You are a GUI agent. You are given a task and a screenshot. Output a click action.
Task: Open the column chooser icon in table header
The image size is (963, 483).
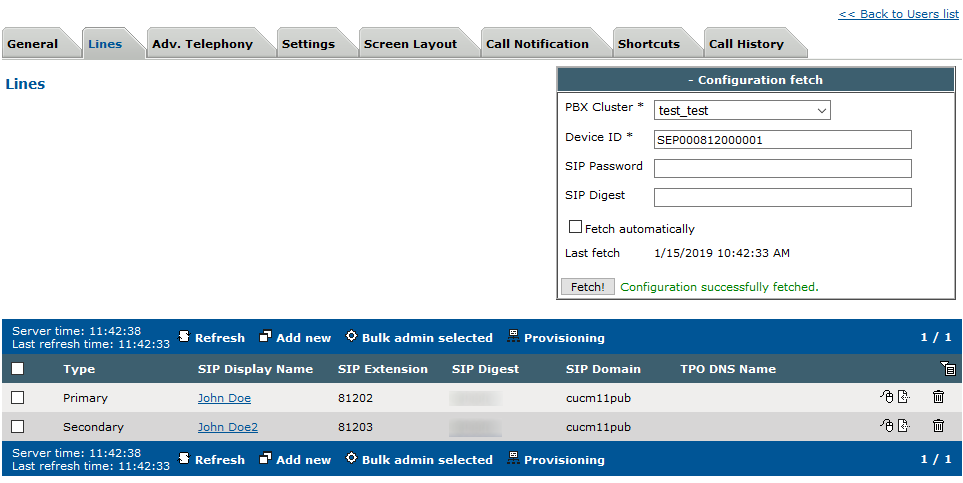[x=948, y=368]
